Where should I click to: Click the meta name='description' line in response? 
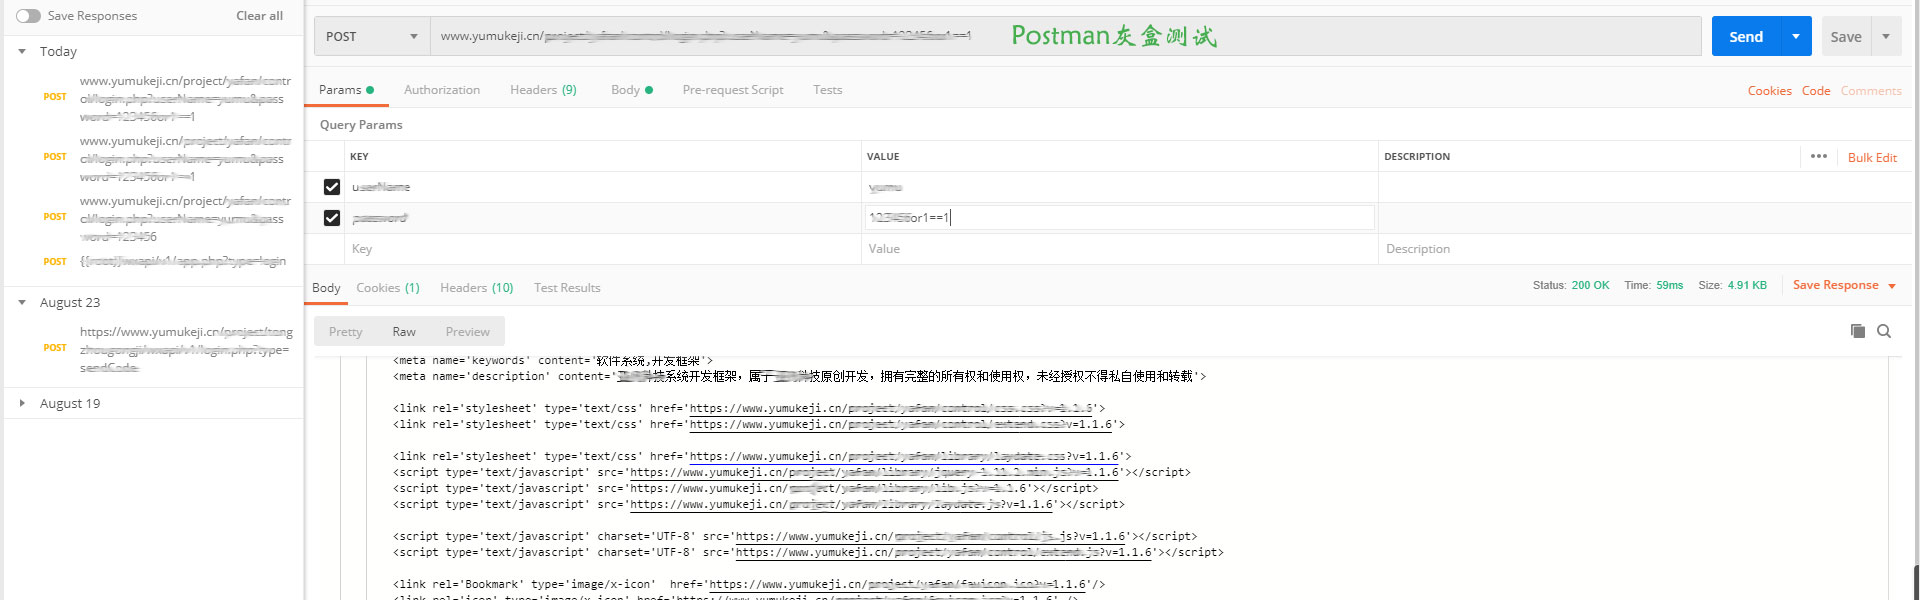(800, 376)
